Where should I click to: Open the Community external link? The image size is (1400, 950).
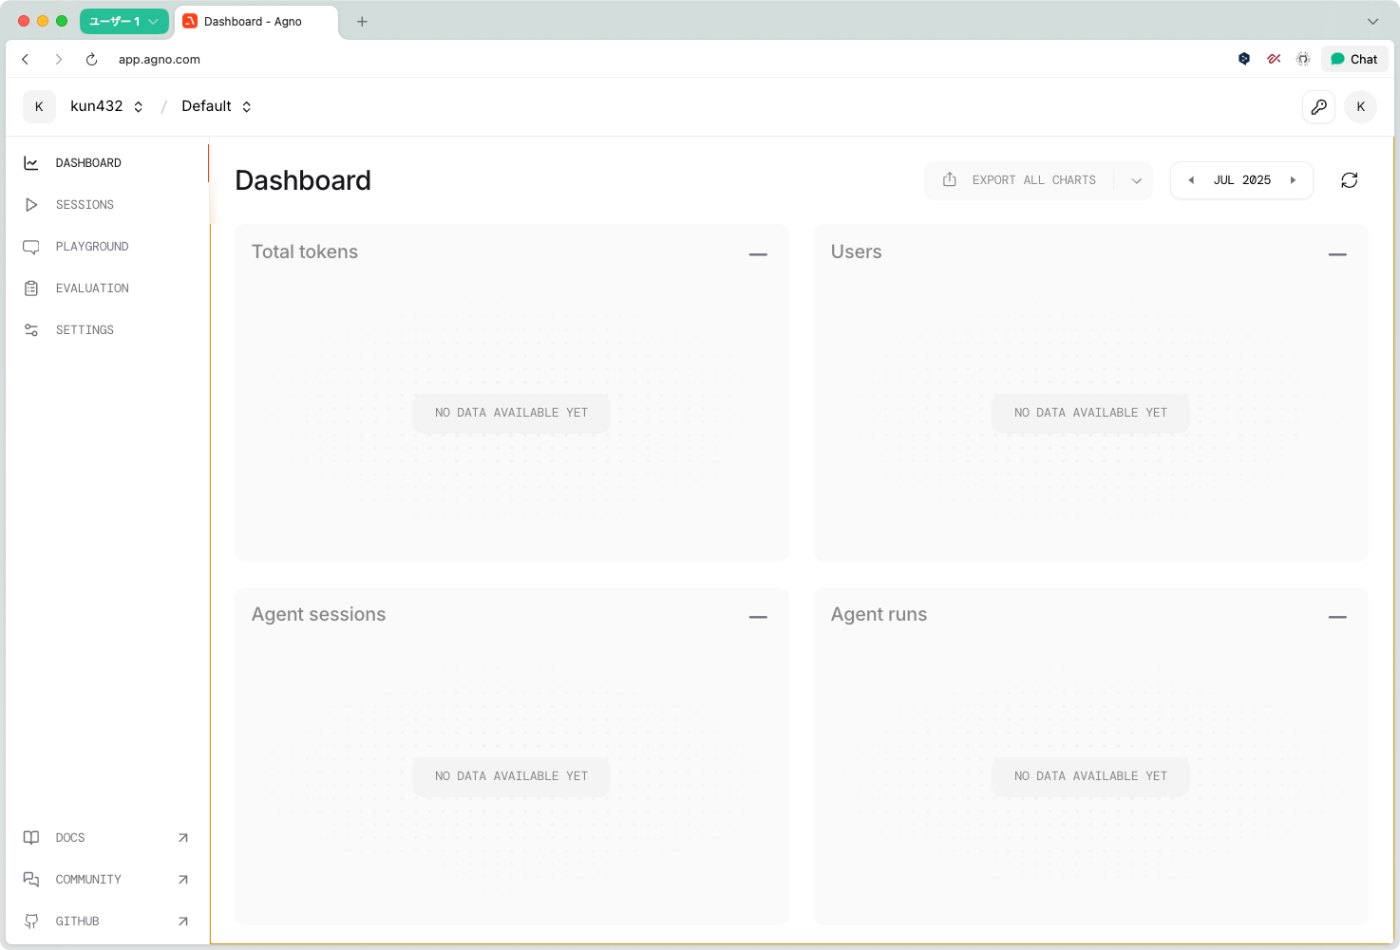(106, 880)
